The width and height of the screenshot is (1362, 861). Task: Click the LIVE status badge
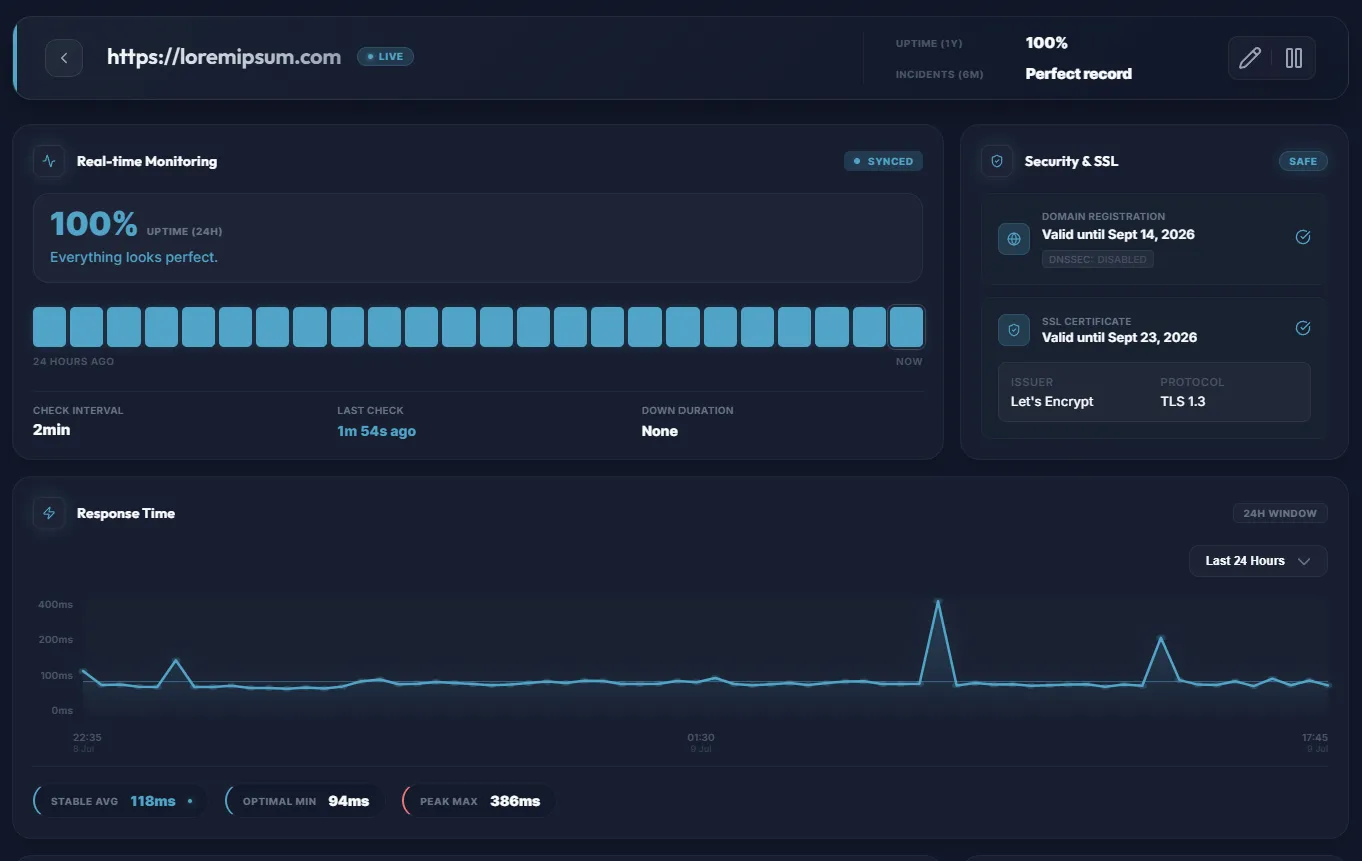click(385, 57)
